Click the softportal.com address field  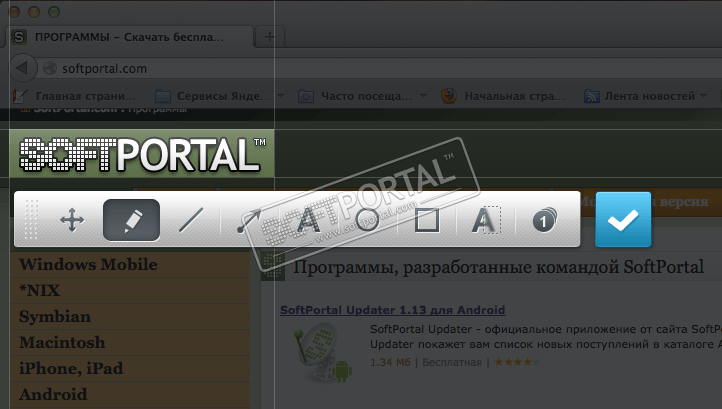pos(378,69)
